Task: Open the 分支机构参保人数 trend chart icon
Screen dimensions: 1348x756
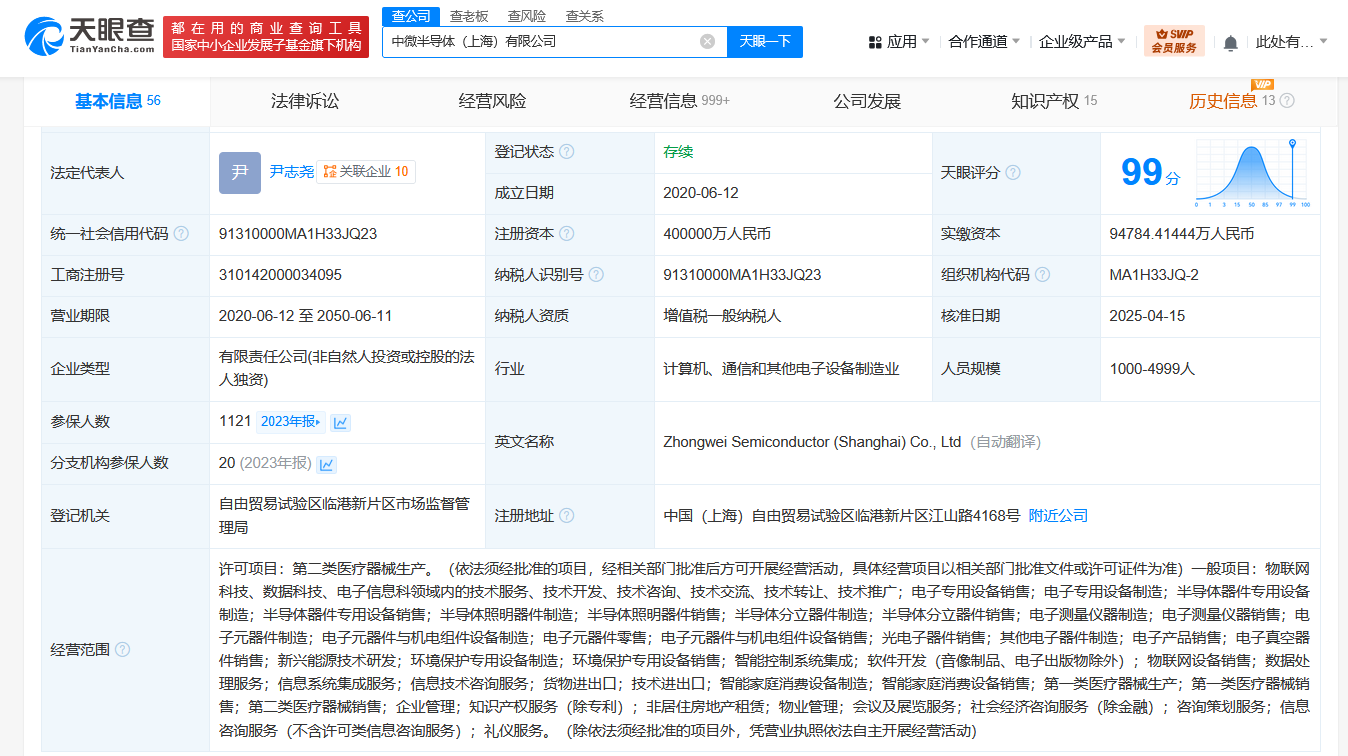Action: (x=327, y=464)
